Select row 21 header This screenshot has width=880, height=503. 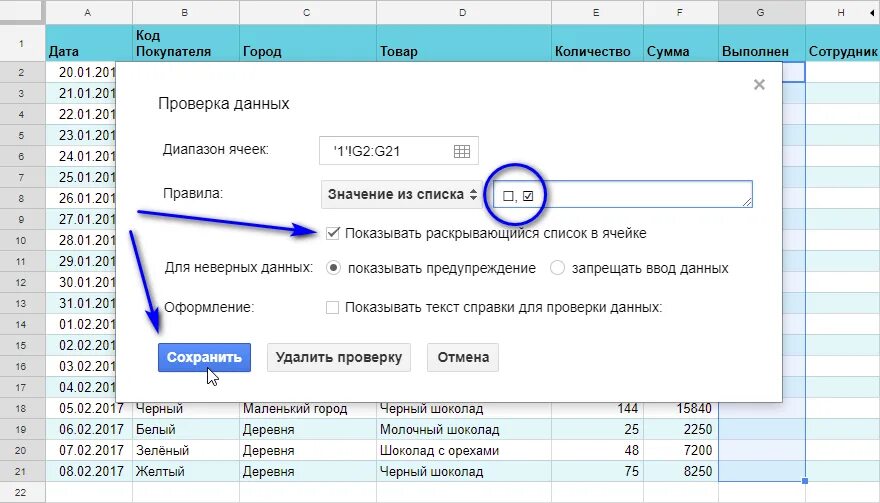point(22,471)
